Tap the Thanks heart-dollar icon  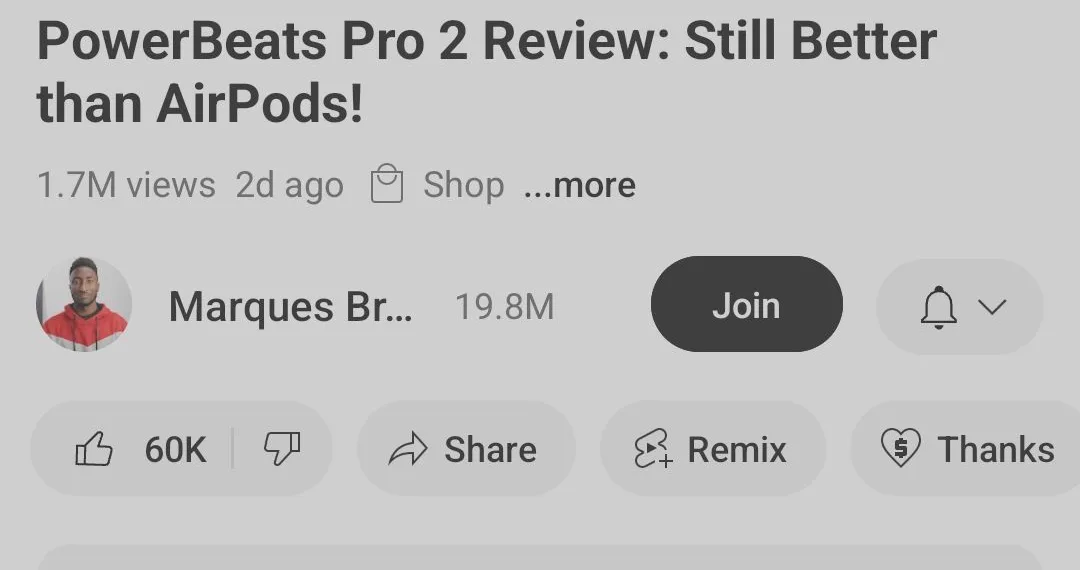point(900,447)
